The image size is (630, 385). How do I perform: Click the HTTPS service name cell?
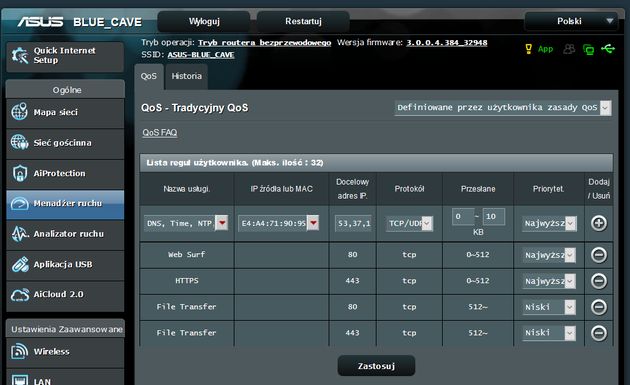click(x=187, y=281)
